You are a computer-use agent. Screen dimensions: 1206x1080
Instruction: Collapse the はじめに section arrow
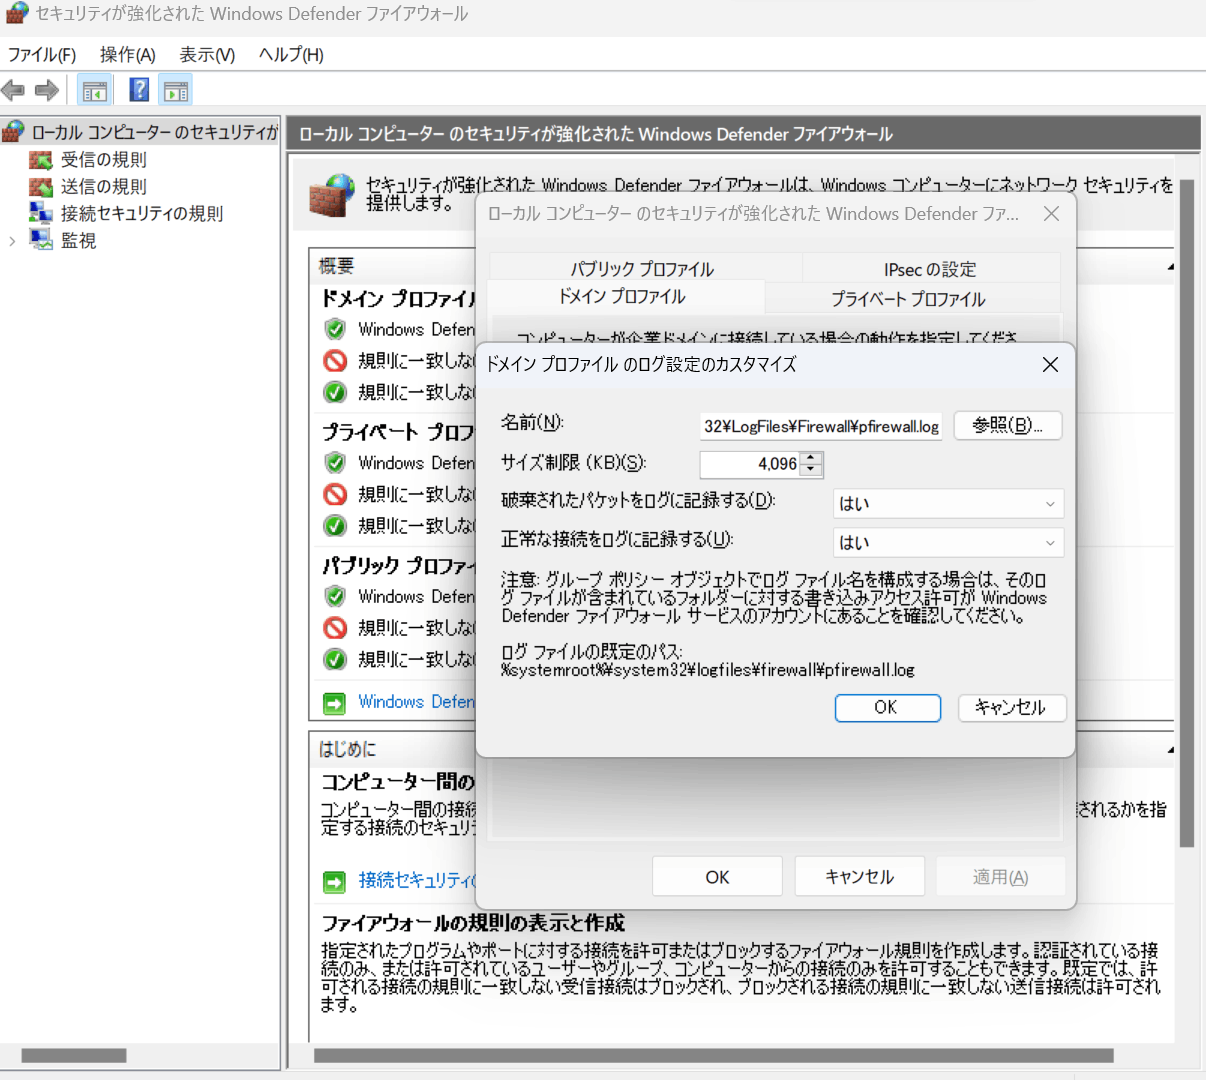tap(1170, 749)
